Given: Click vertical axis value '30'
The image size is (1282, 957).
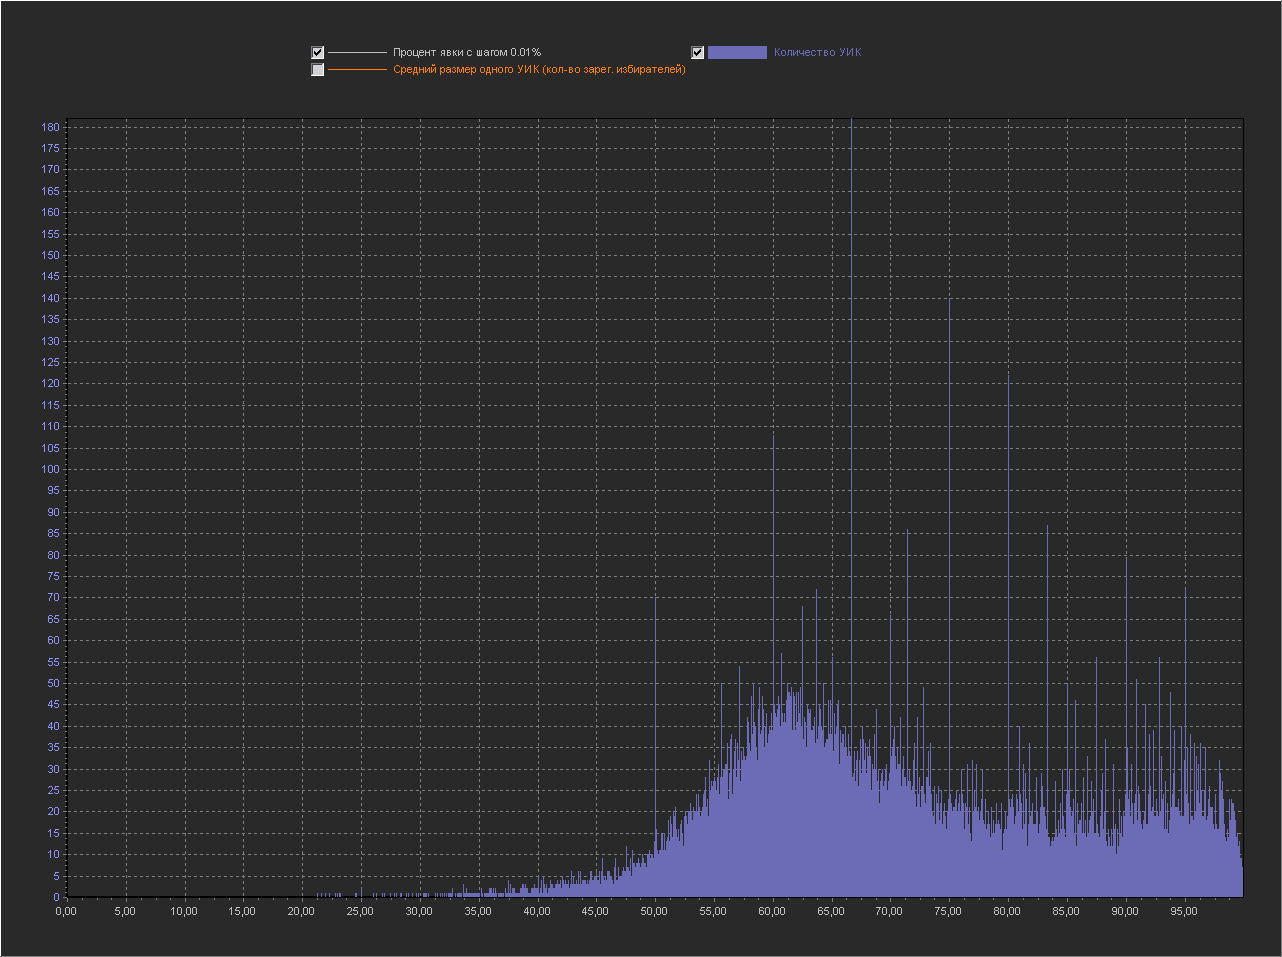Looking at the screenshot, I should tap(54, 769).
